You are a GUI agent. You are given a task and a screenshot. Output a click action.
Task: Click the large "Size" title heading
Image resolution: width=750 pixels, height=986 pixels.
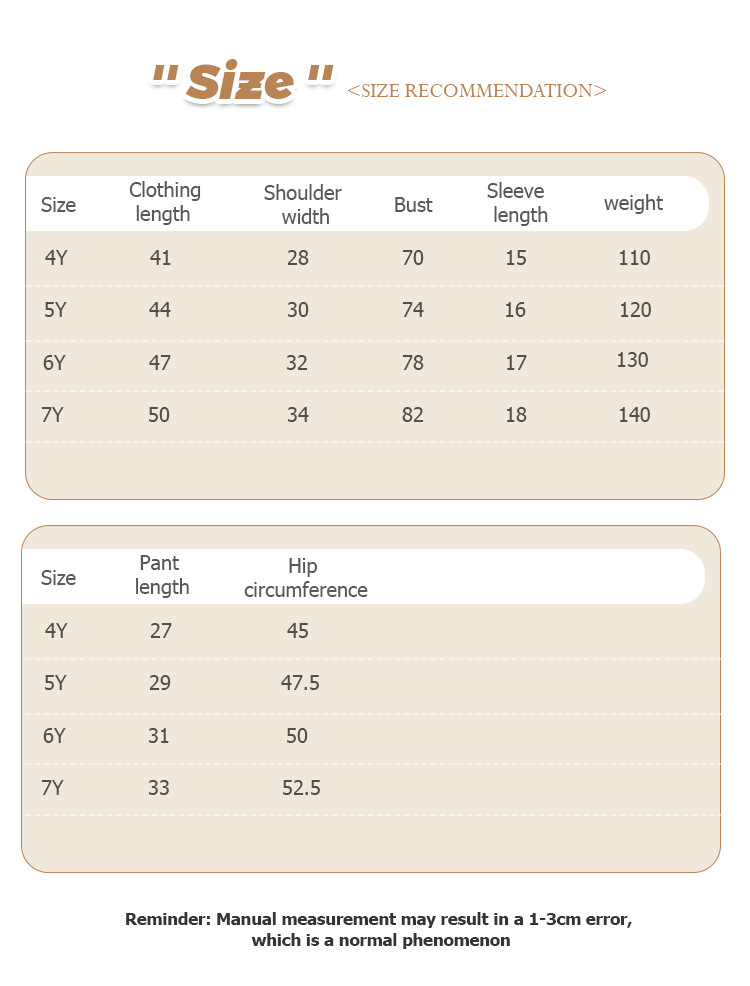tap(242, 83)
